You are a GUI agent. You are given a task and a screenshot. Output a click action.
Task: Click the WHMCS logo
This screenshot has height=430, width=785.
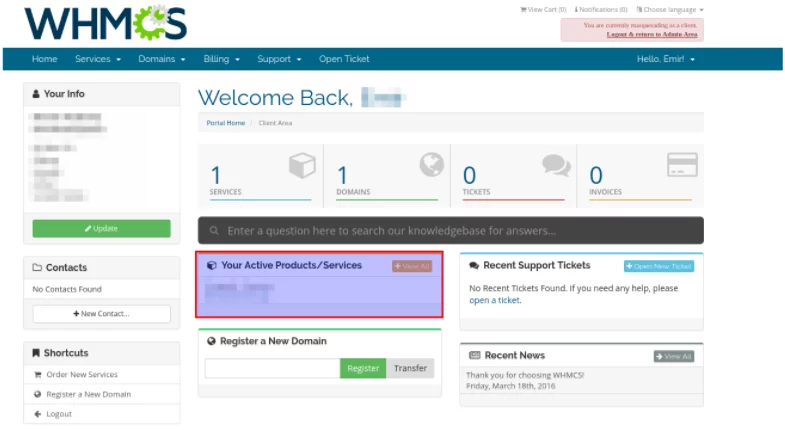pyautogui.click(x=105, y=22)
